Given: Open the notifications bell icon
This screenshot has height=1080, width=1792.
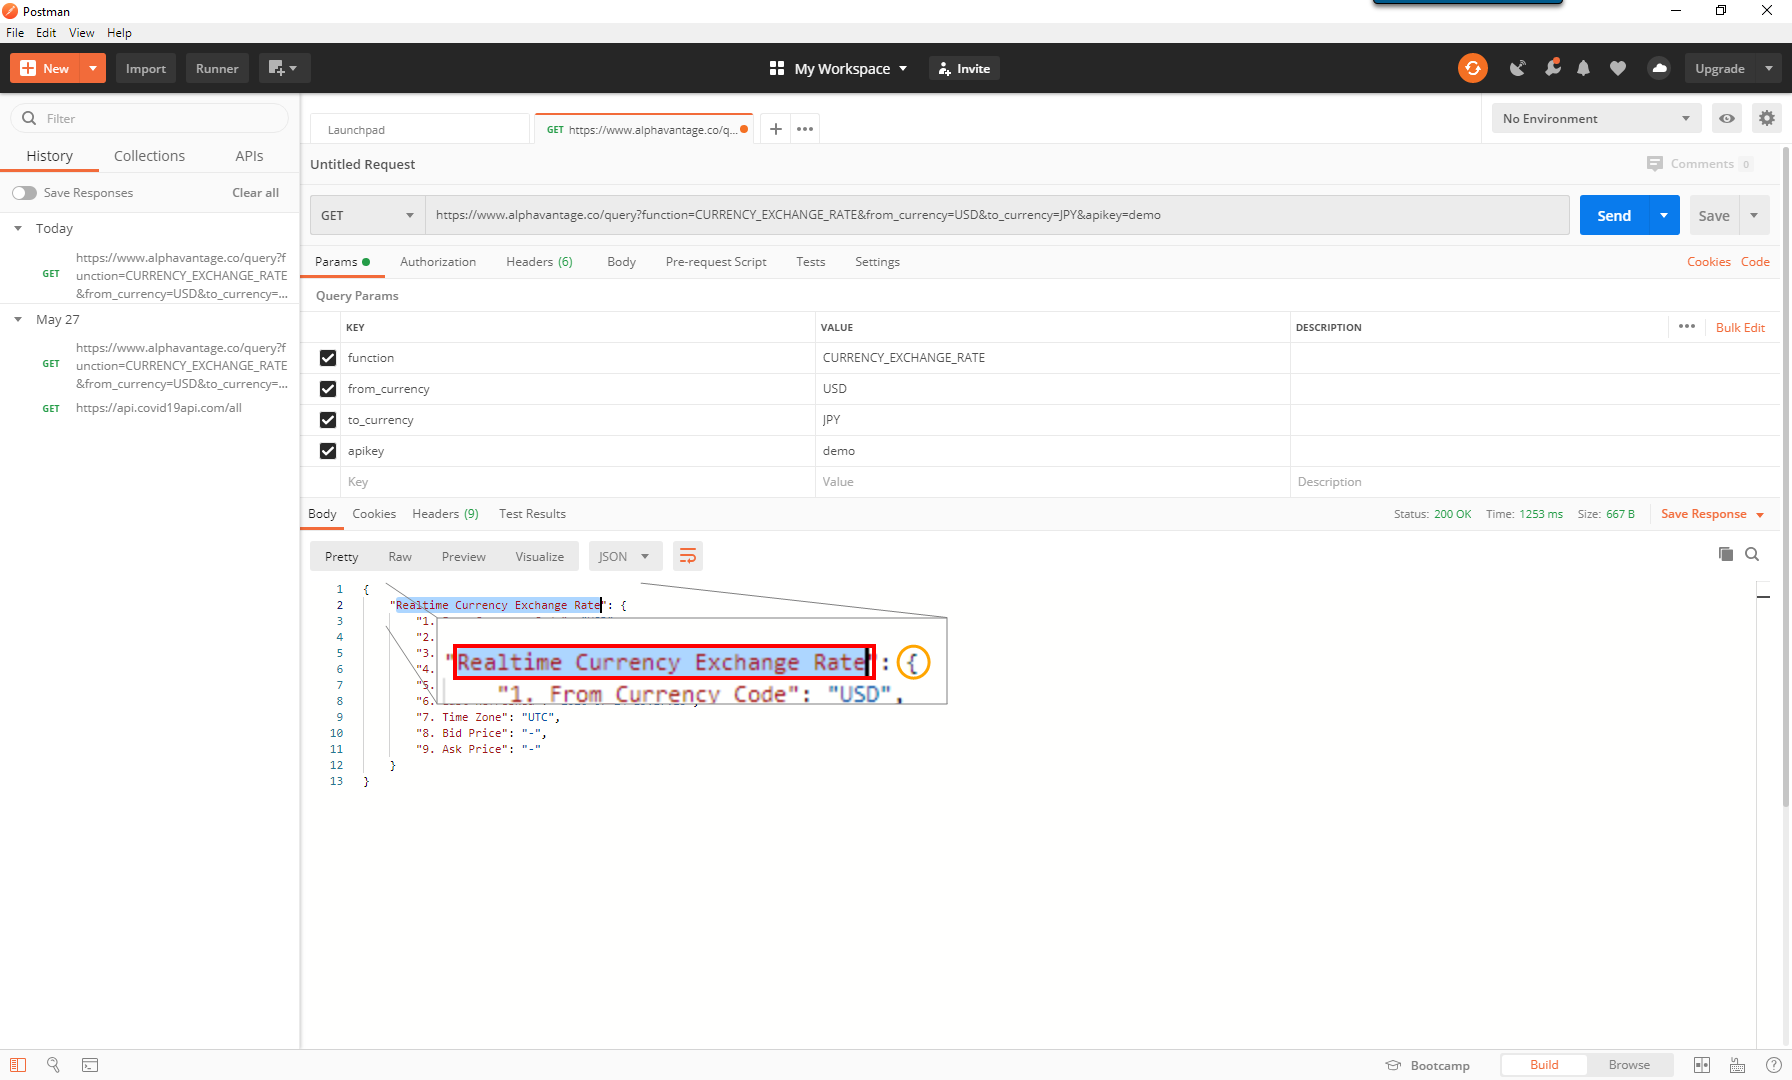Looking at the screenshot, I should click(1583, 68).
